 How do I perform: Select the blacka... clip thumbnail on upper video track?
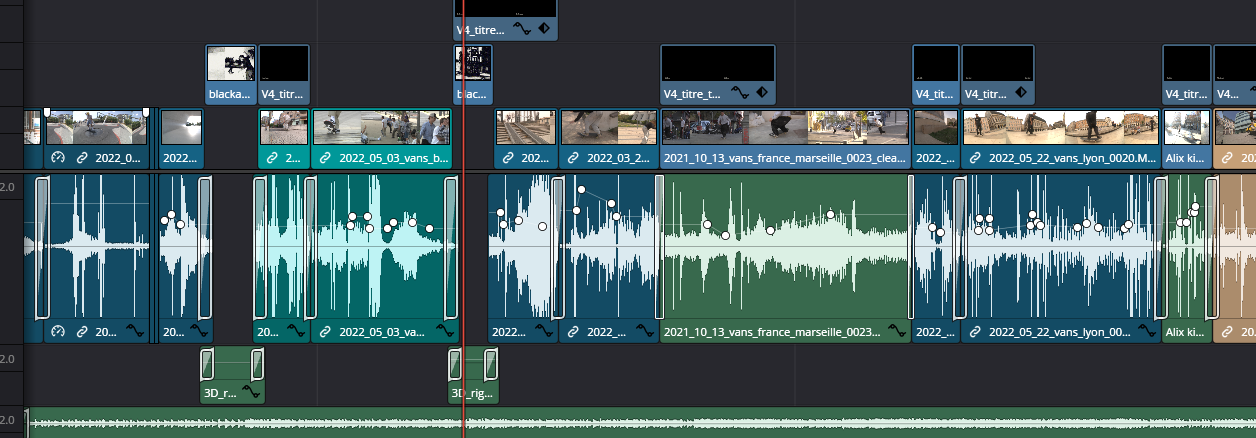231,63
